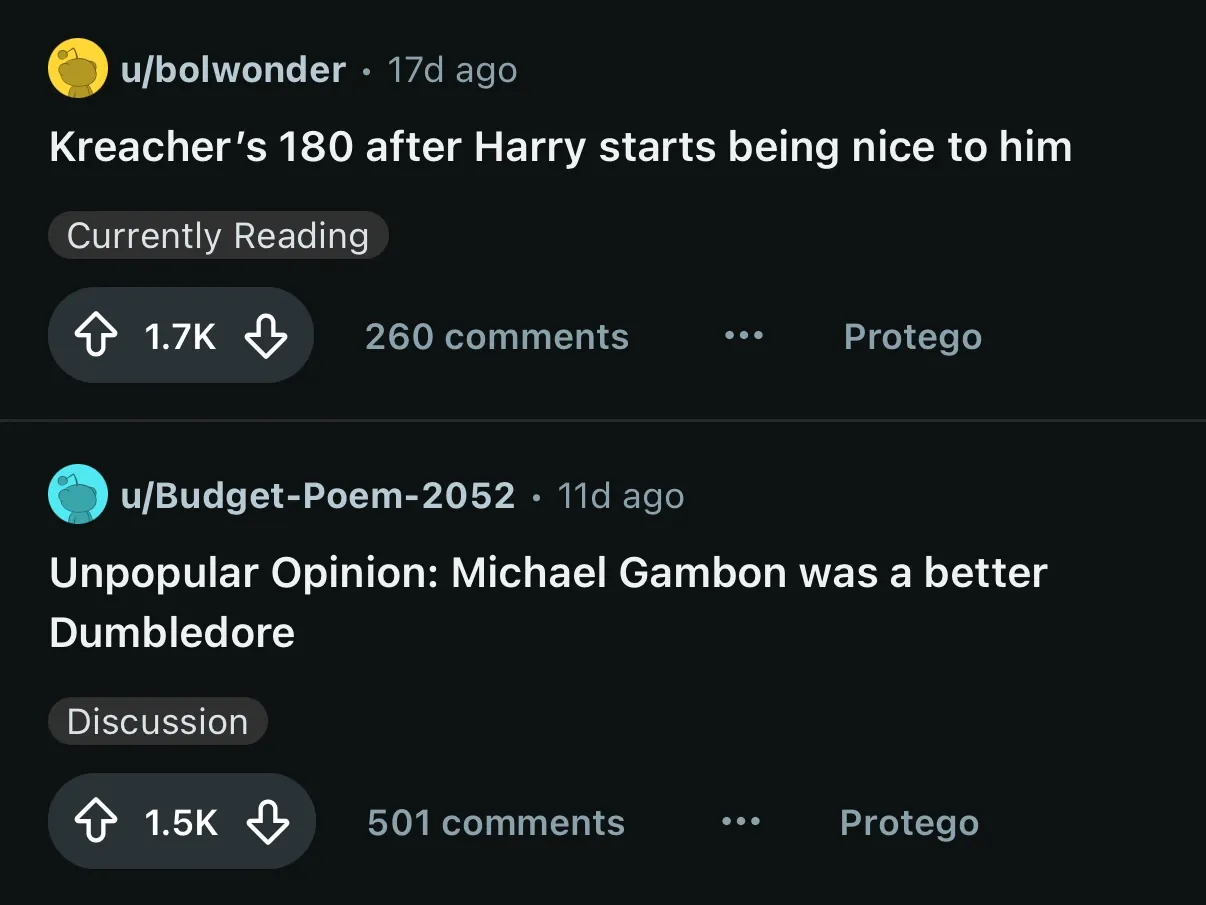Open the more options ellipsis on Gambon post
The height and width of the screenshot is (905, 1206).
click(741, 823)
